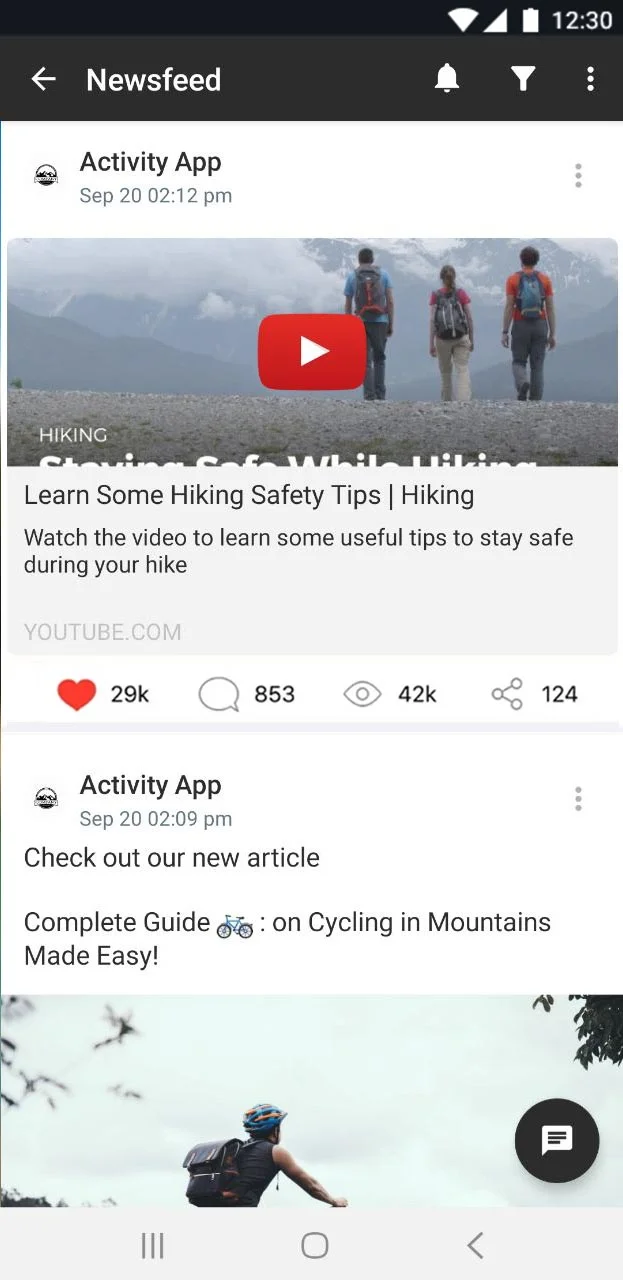The image size is (623, 1280).
Task: Tap the Android home button
Action: click(315, 1245)
